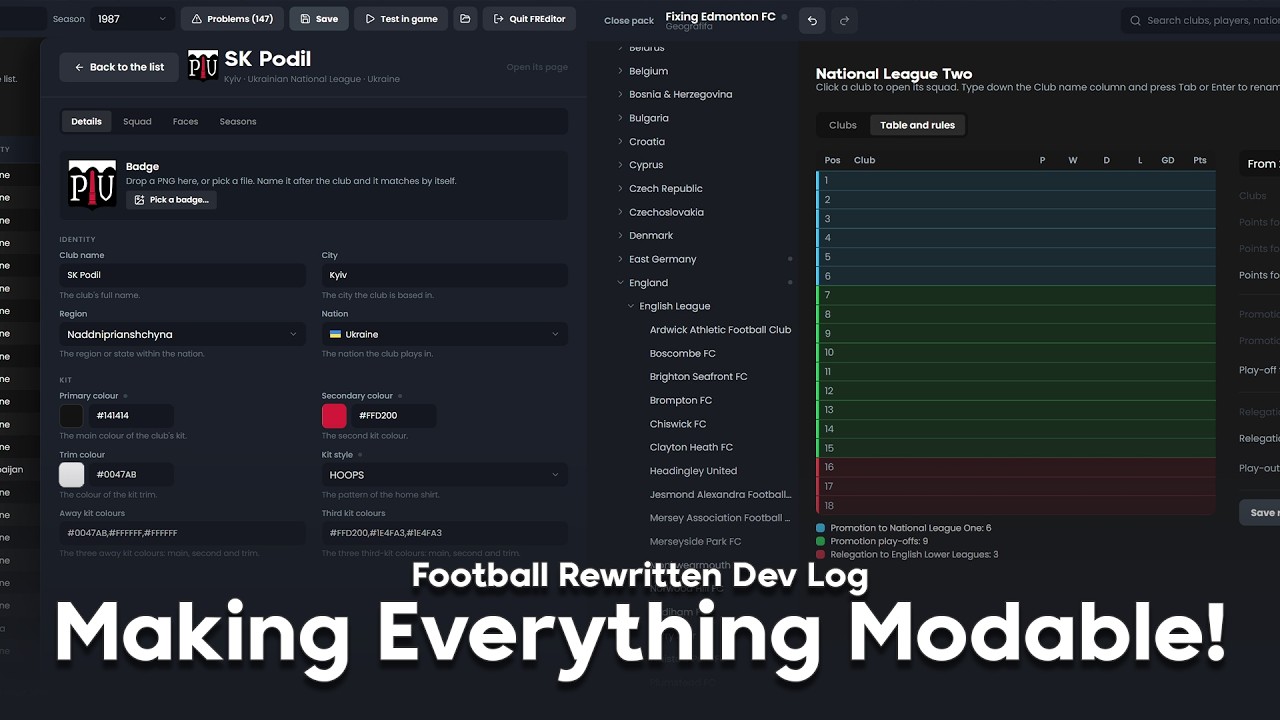Click the search magnifier icon
The height and width of the screenshot is (720, 1280).
pyautogui.click(x=1135, y=20)
